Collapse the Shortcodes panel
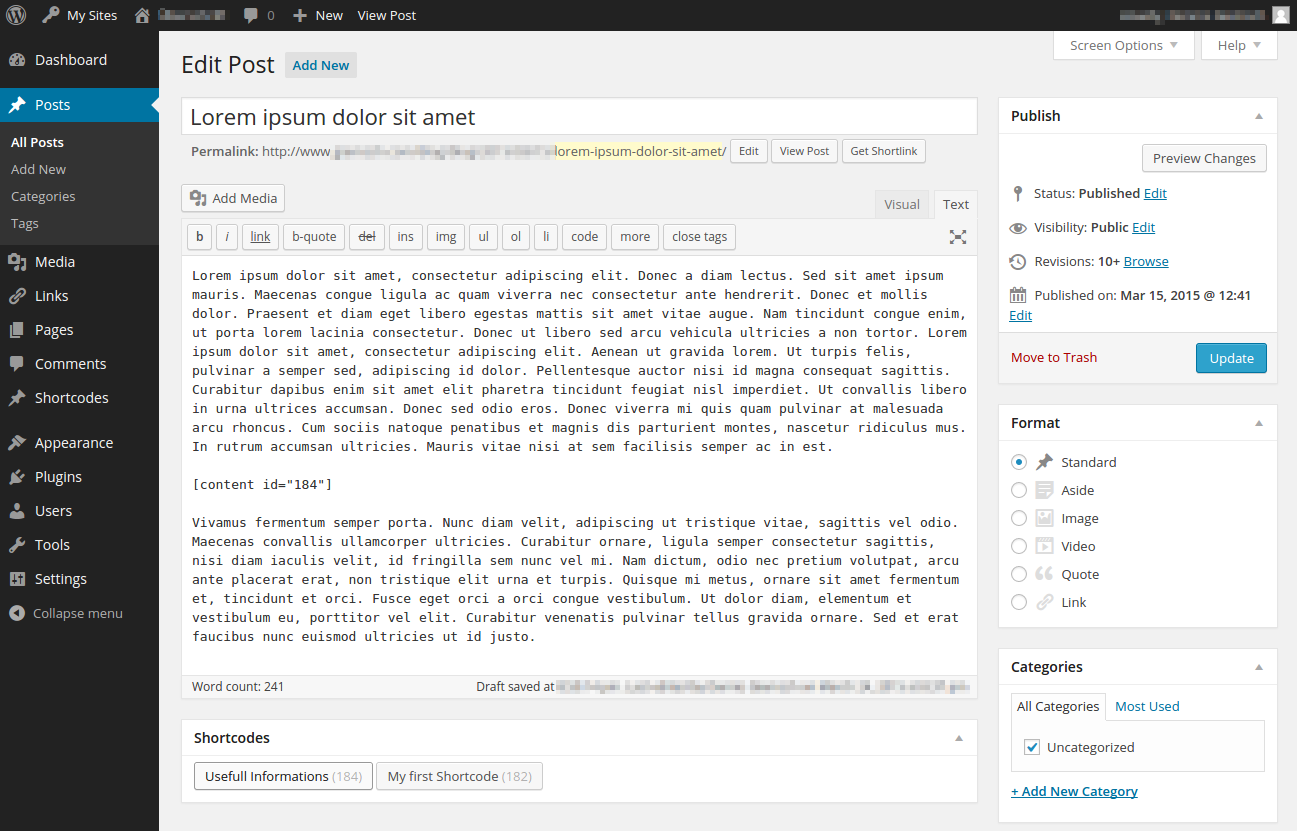This screenshot has width=1297, height=831. pyautogui.click(x=959, y=738)
